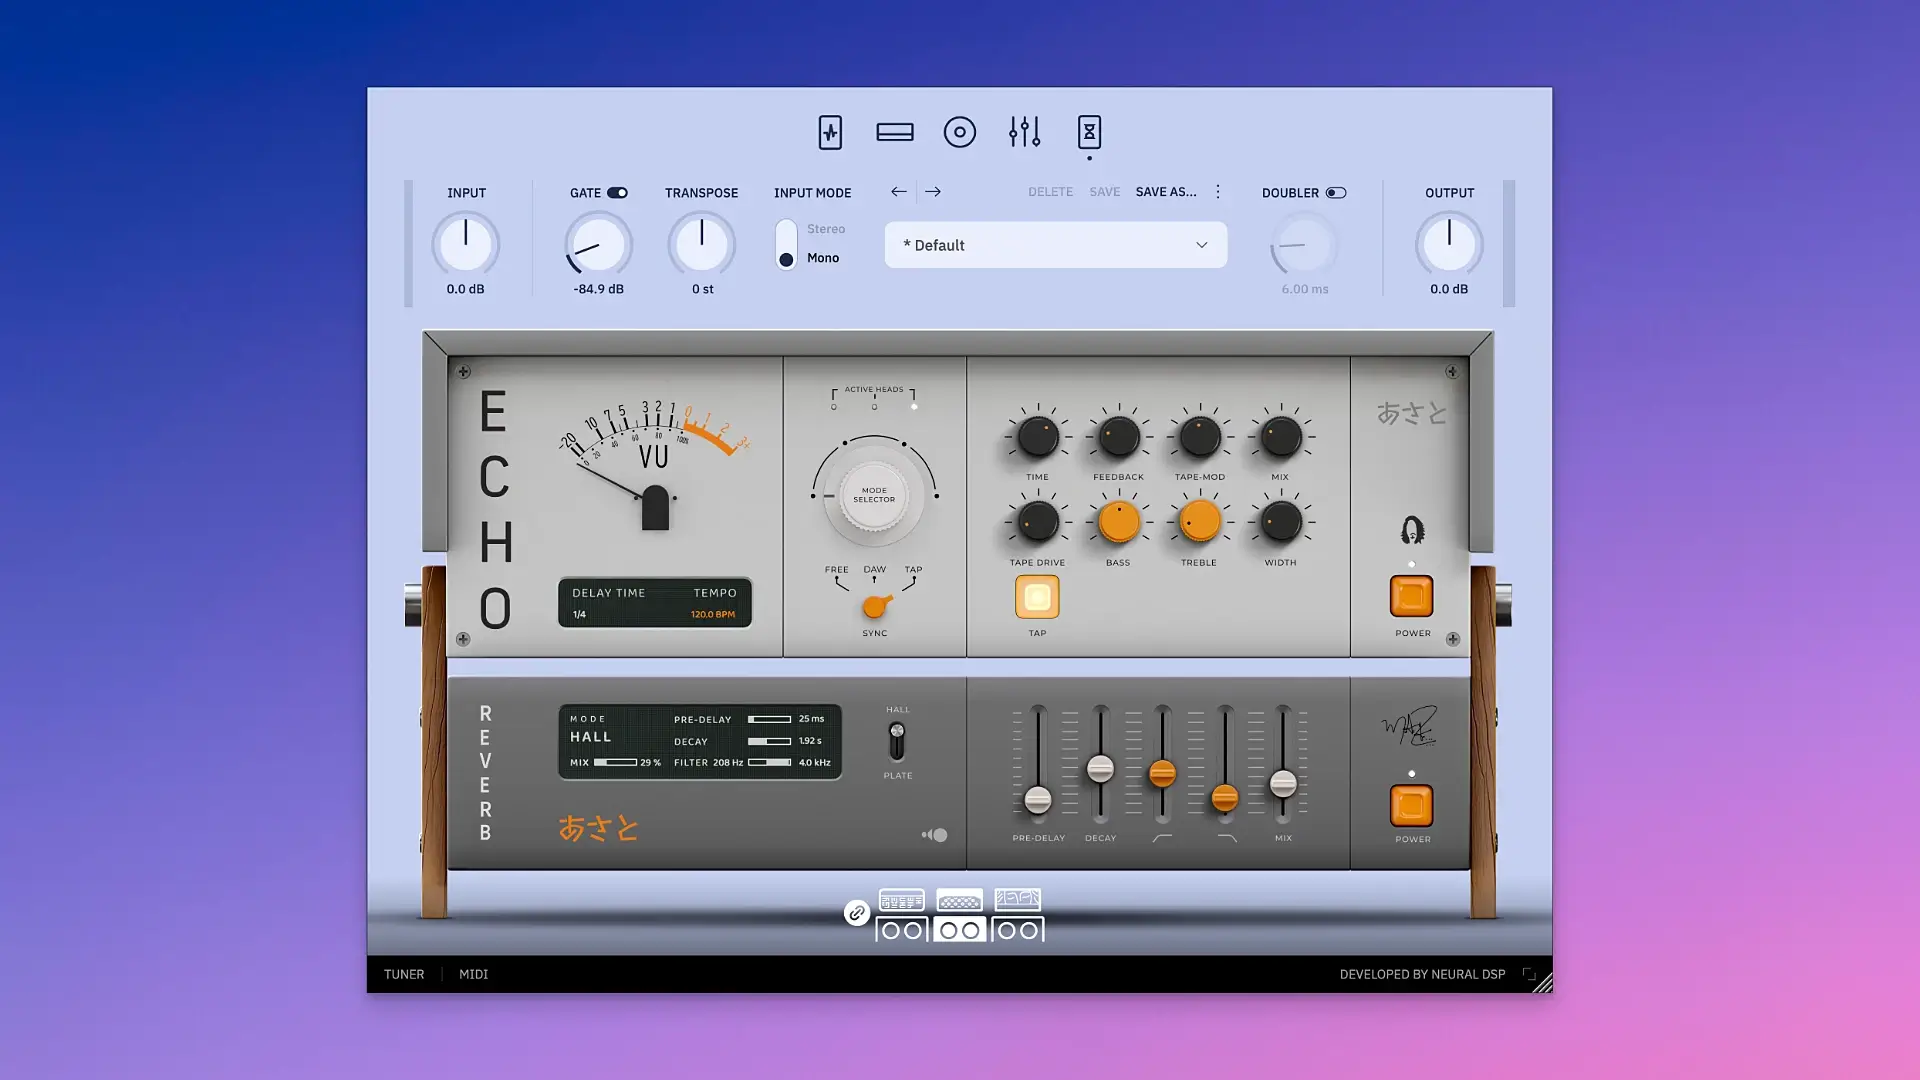1920x1080 pixels.
Task: Select the Mono input mode label
Action: click(823, 258)
